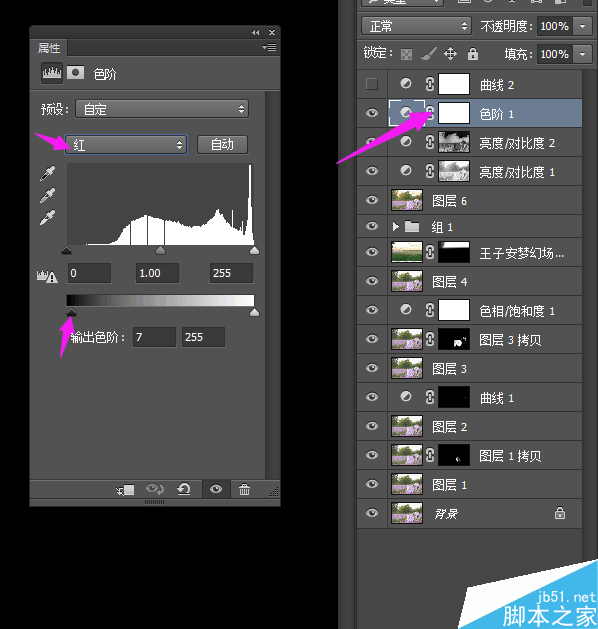Screen dimensions: 598x629
Task: Click the 色相/饱和度 1 adjustment icon
Action: [406, 309]
